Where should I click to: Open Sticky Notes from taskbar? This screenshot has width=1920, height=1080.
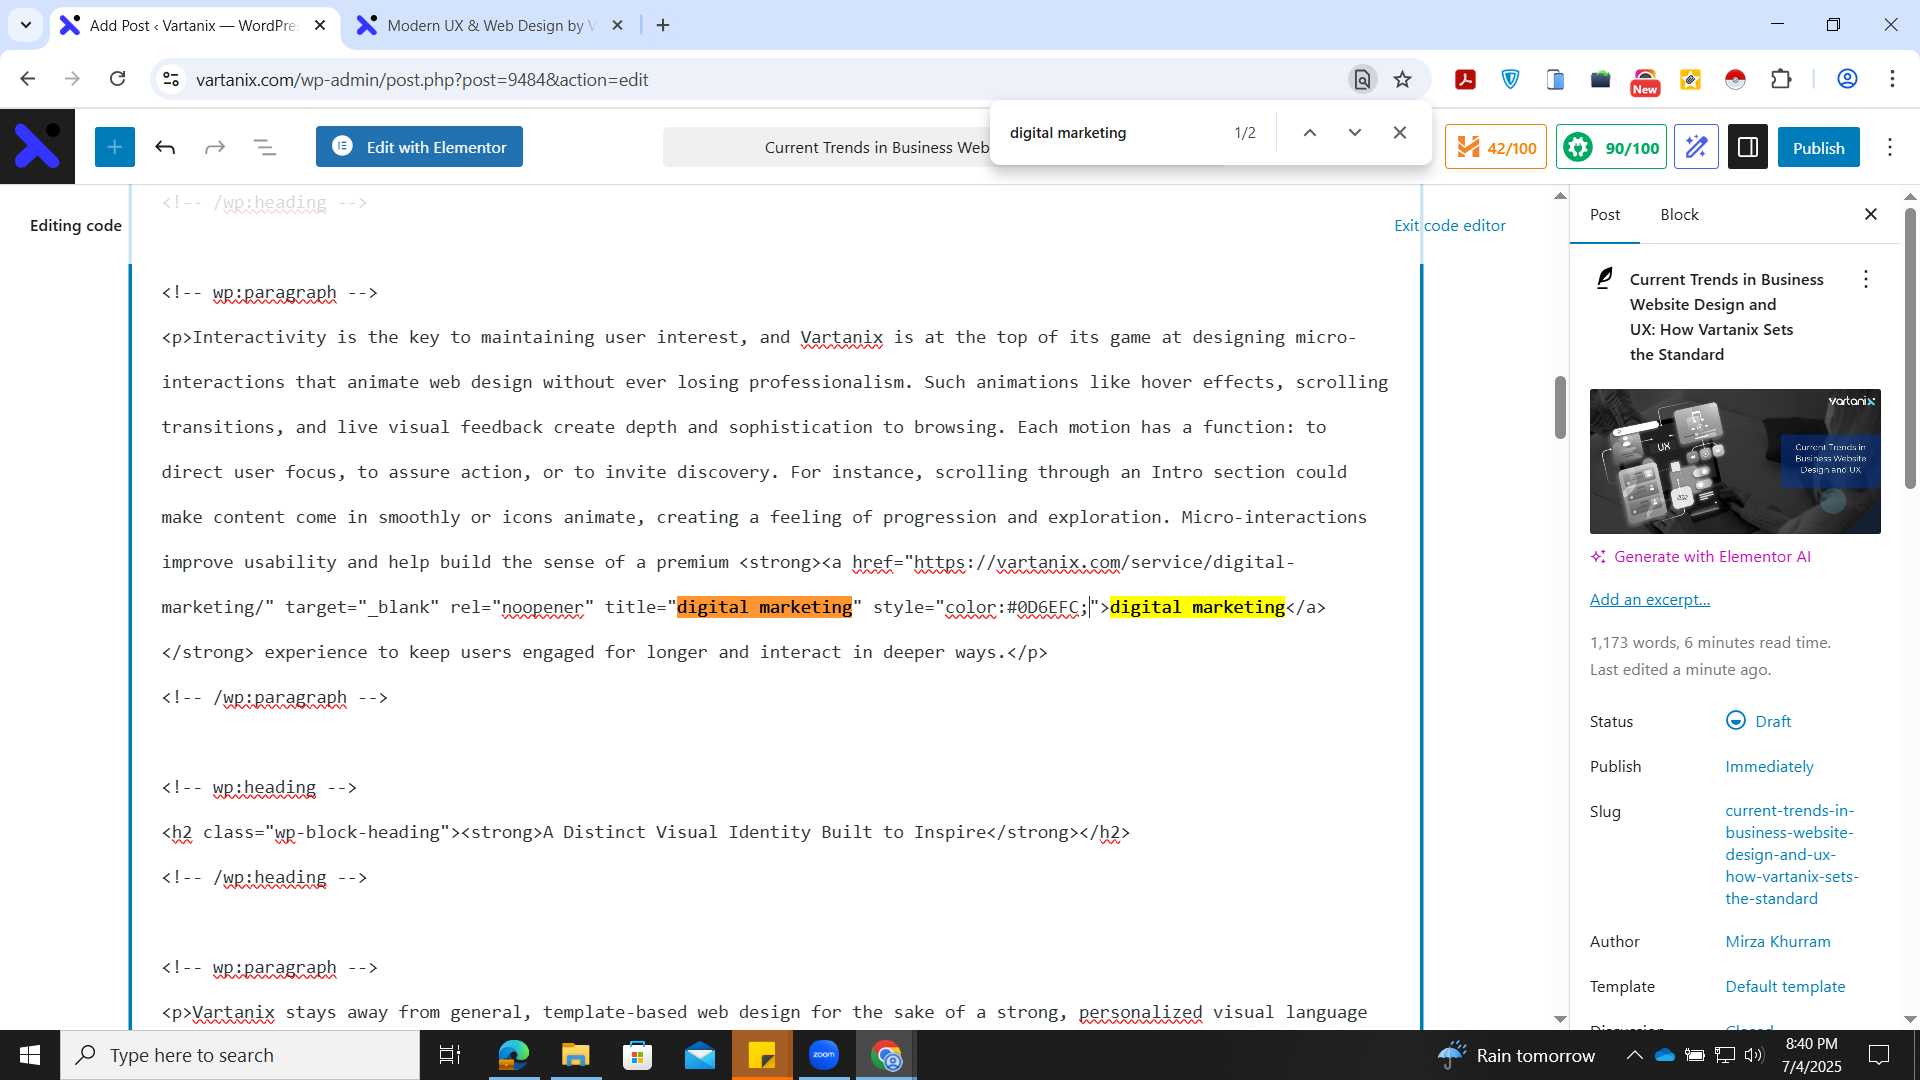(x=762, y=1055)
